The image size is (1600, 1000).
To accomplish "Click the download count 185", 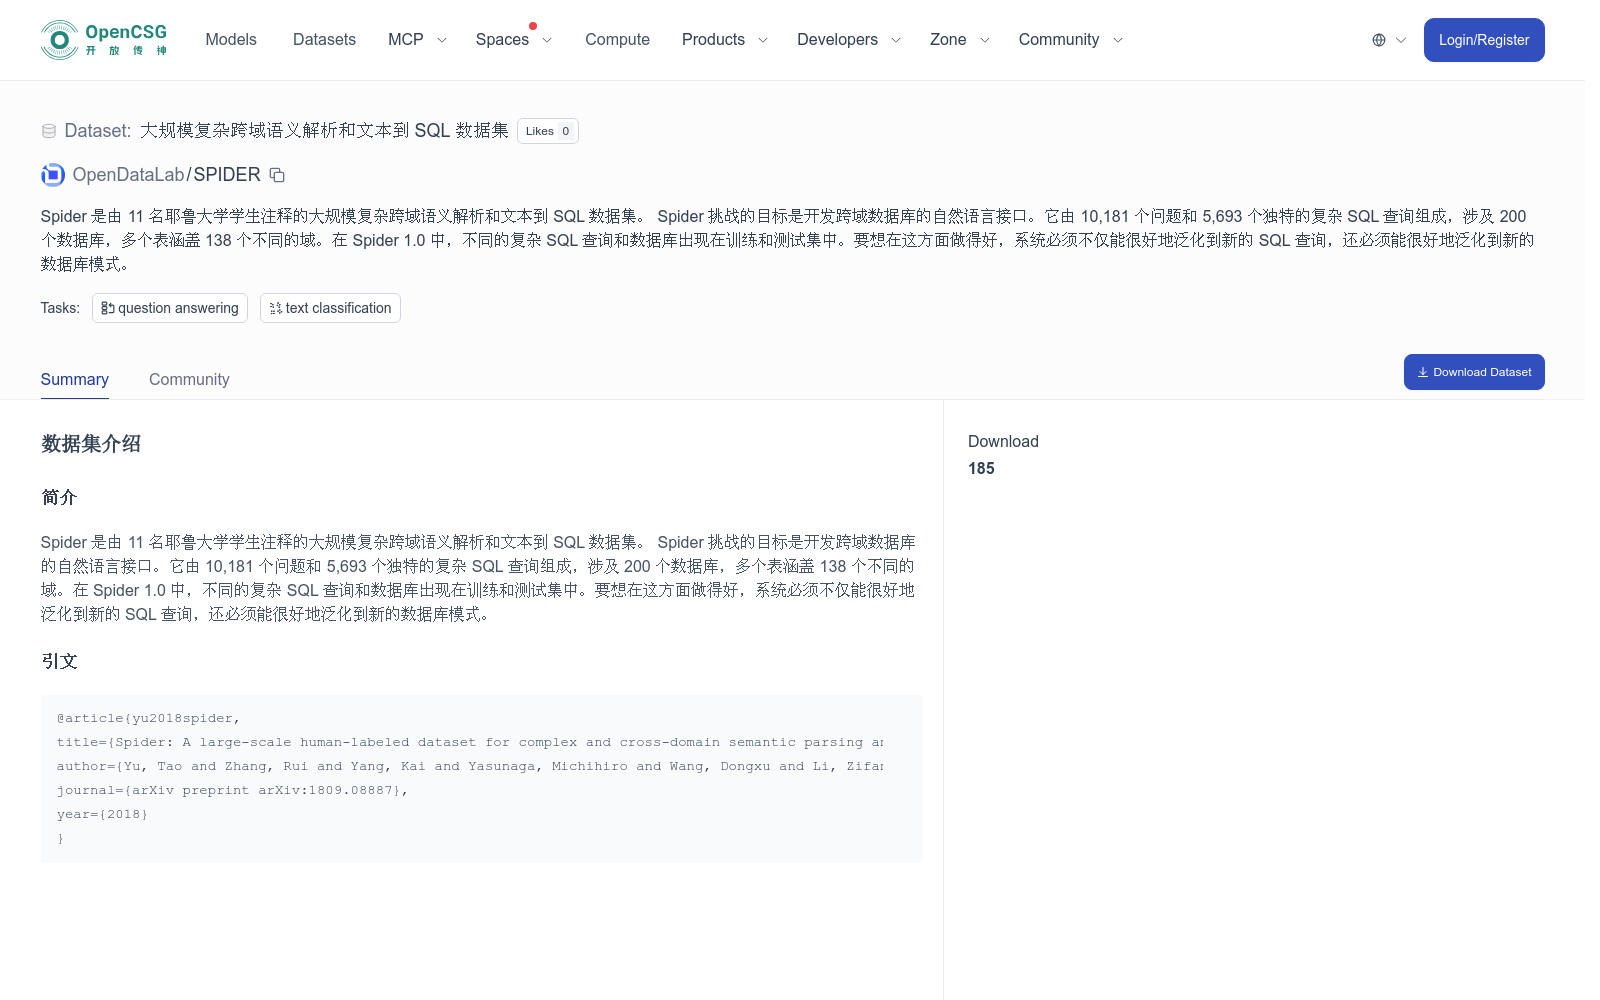I will (x=981, y=468).
